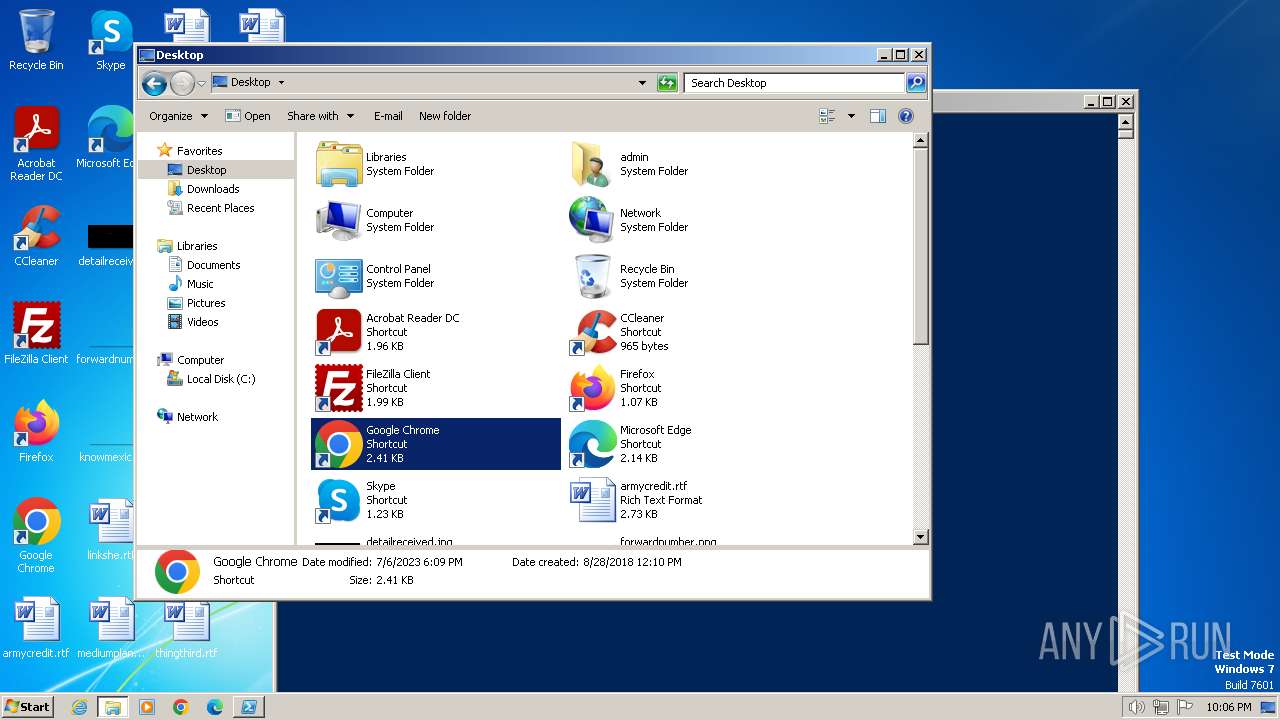Select mediumplan document desktop icon
This screenshot has width=1280, height=720.
pyautogui.click(x=110, y=628)
